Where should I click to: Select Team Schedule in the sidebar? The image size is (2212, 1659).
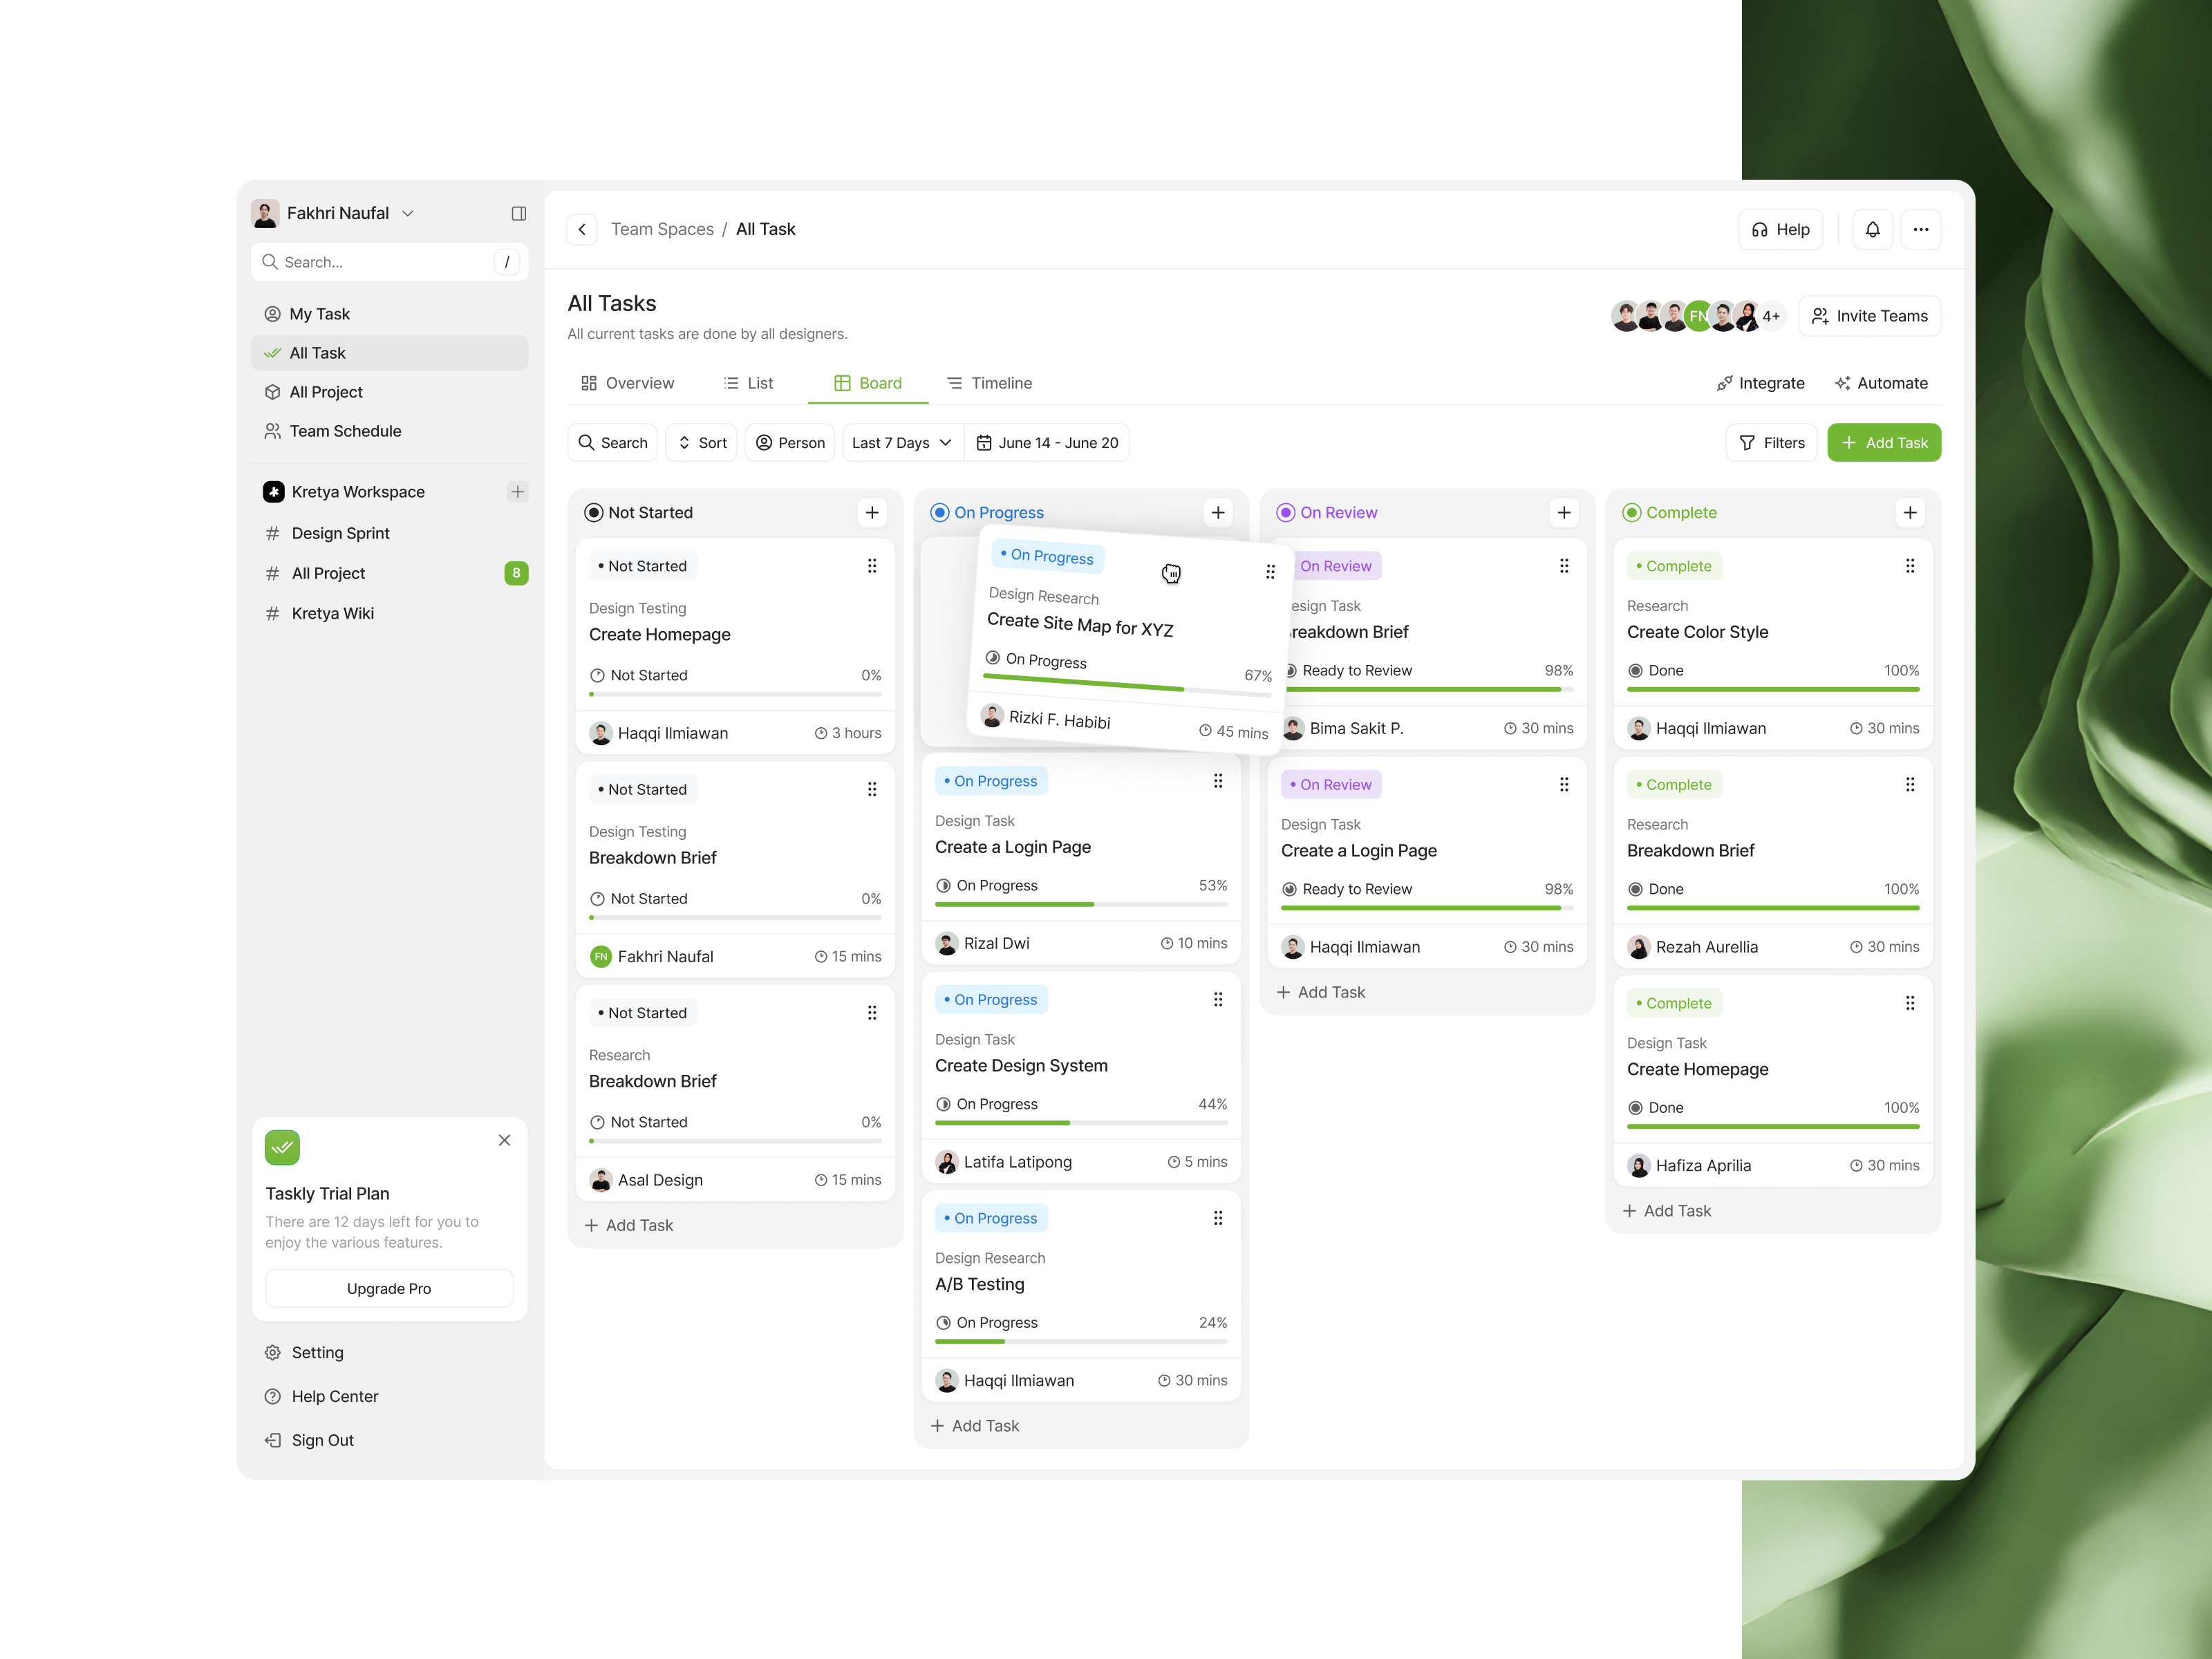(345, 431)
